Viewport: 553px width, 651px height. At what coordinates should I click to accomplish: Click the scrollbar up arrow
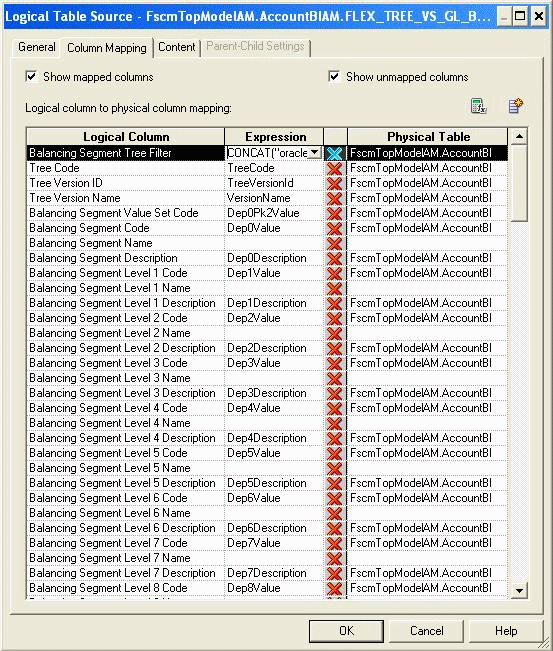pyautogui.click(x=519, y=136)
